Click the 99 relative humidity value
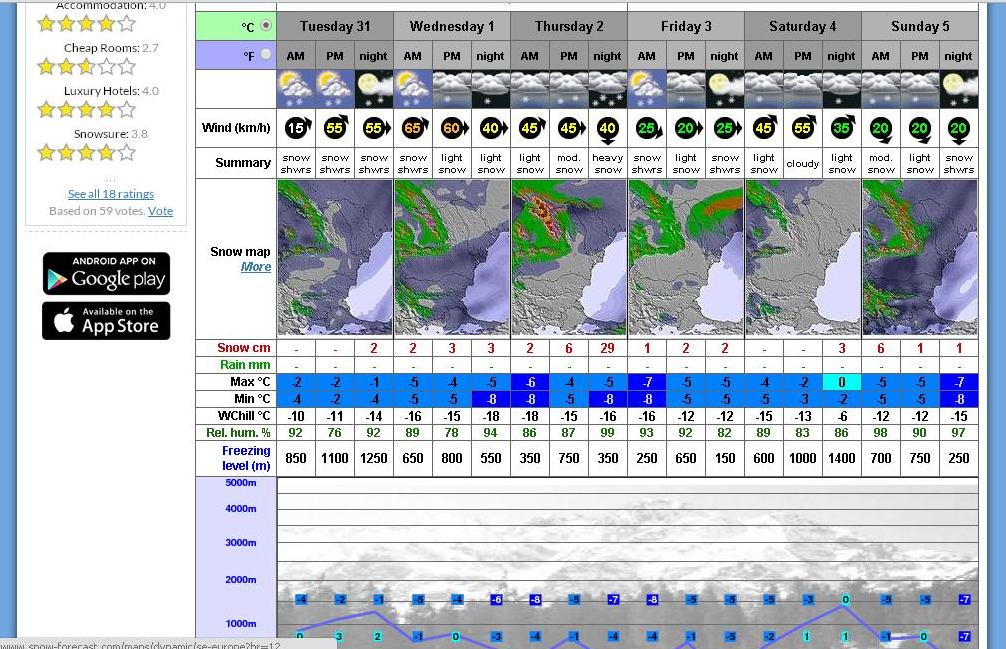Screen dimensions: 1006x649 click(x=608, y=433)
